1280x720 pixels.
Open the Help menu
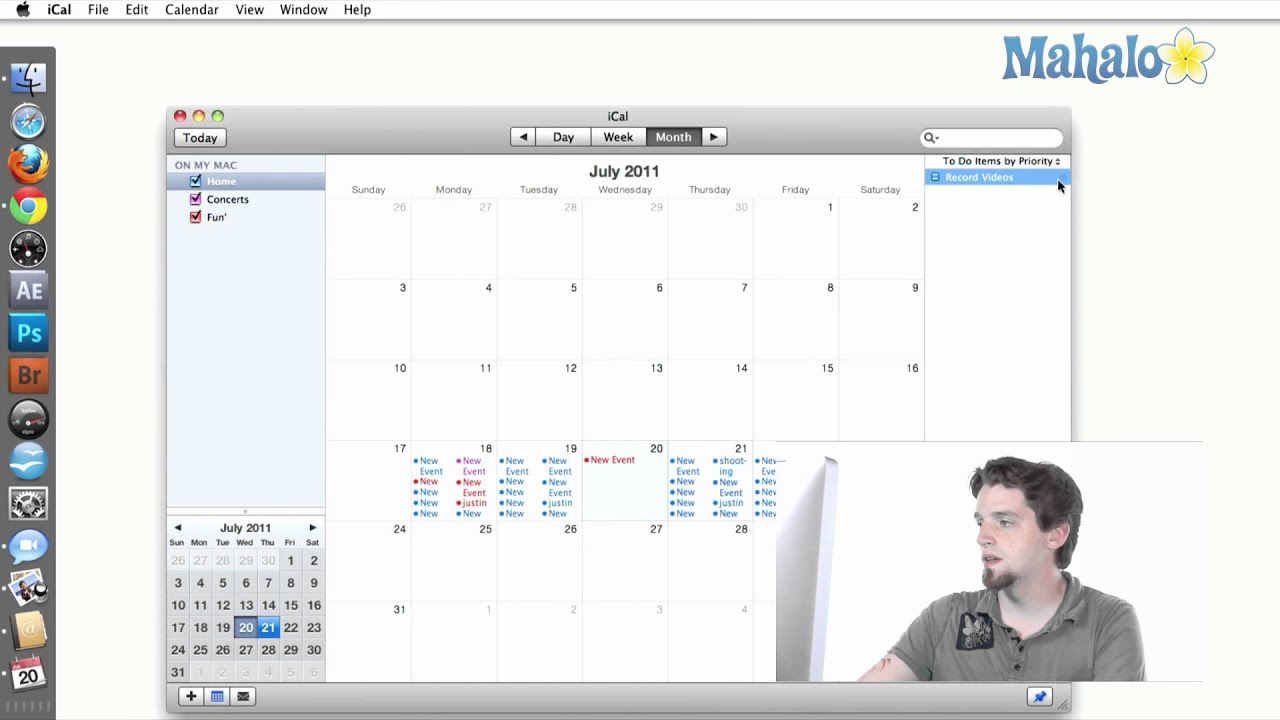357,10
